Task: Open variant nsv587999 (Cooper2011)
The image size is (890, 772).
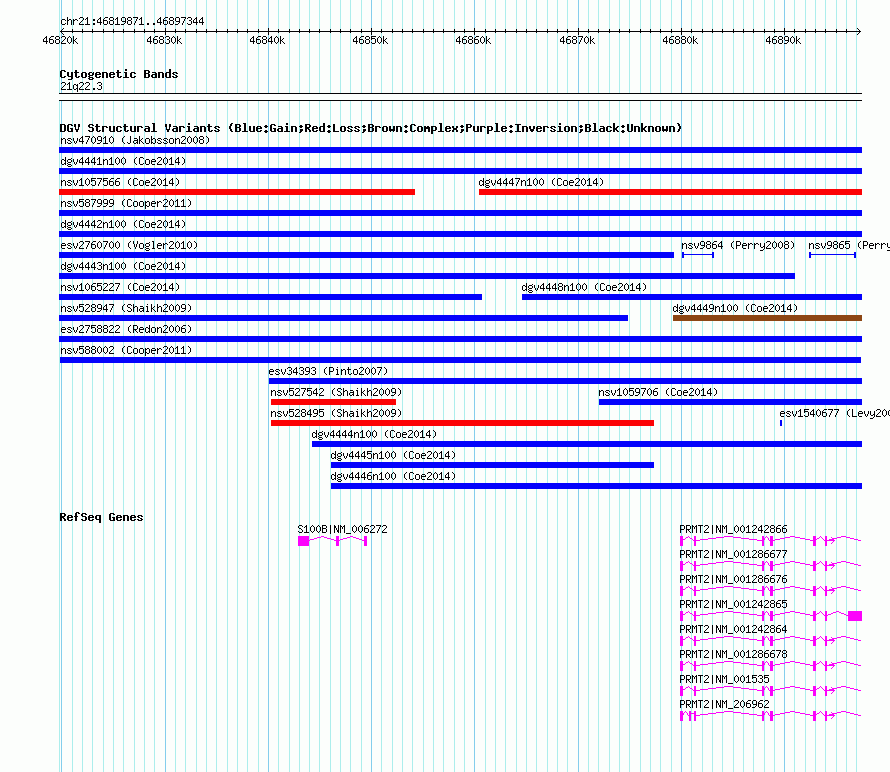Action: point(460,213)
